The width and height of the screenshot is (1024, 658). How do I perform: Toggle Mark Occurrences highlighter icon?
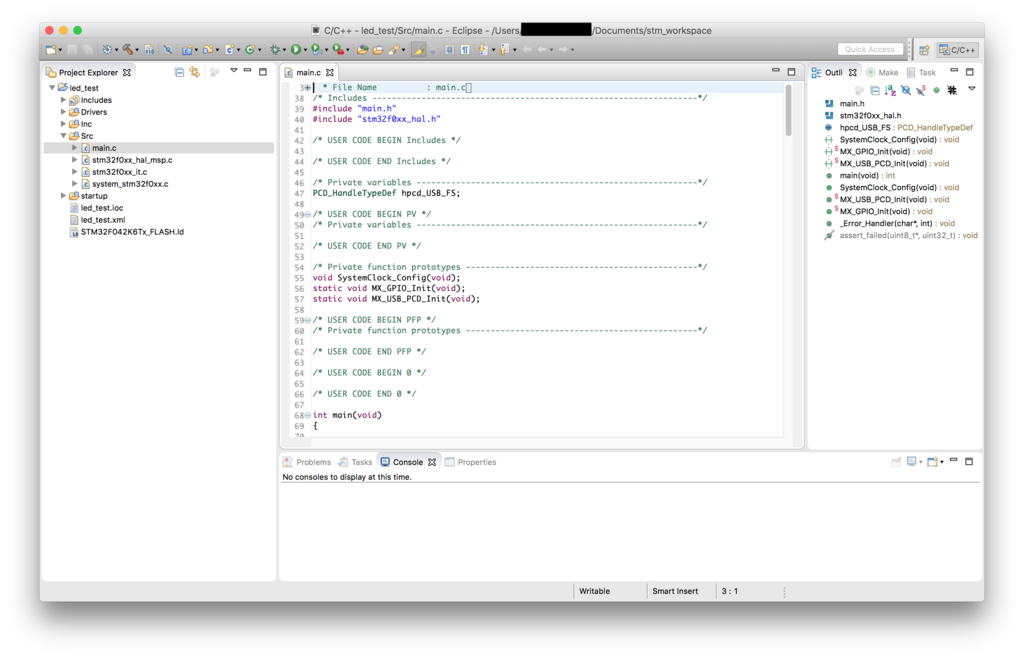418,50
